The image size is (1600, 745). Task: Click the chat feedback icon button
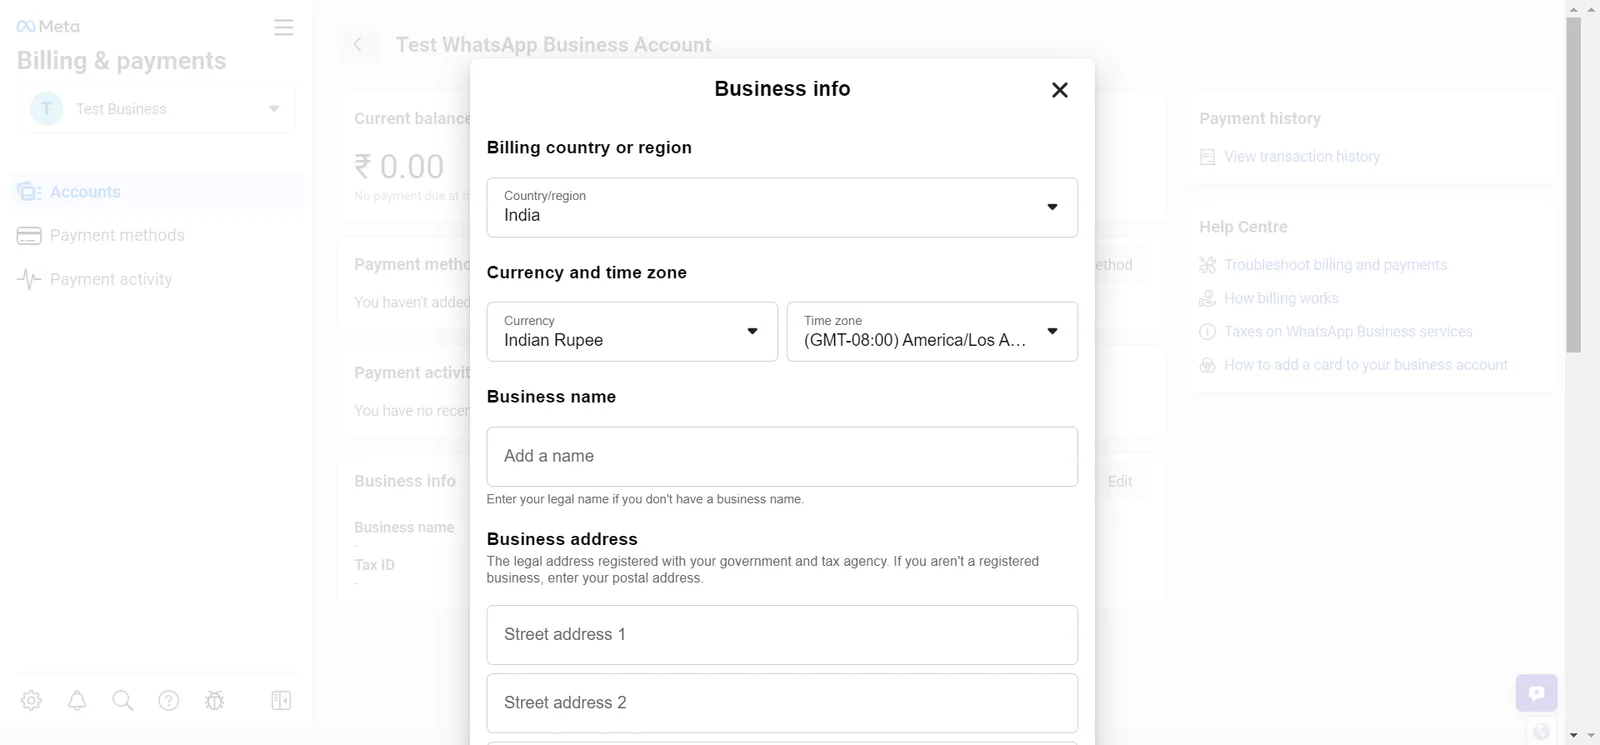(x=1537, y=693)
